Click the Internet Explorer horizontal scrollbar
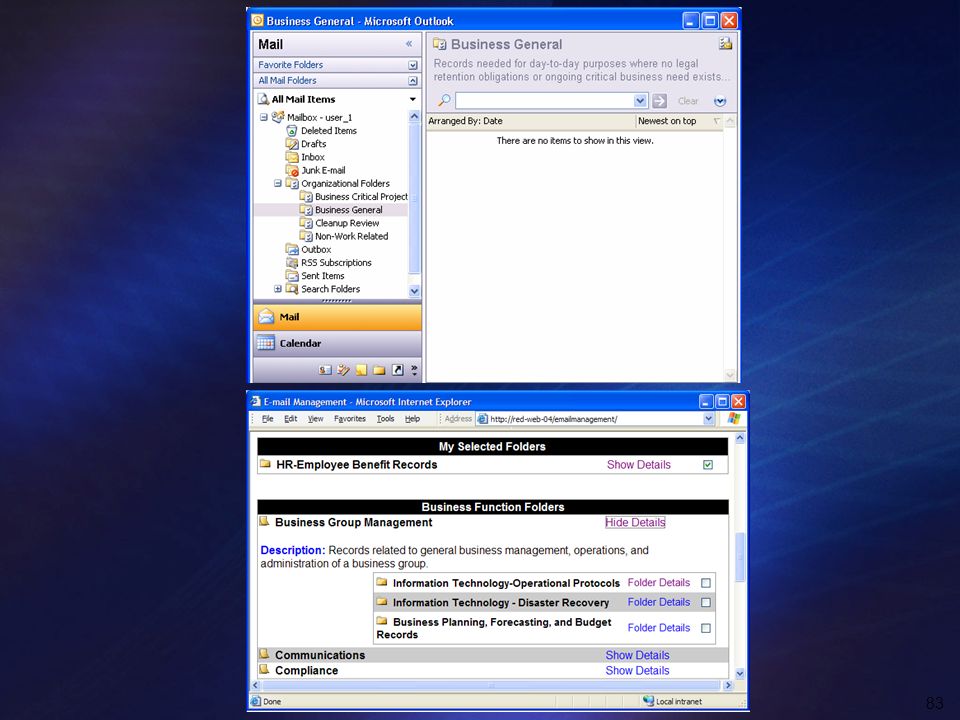The width and height of the screenshot is (960, 720). click(x=493, y=686)
